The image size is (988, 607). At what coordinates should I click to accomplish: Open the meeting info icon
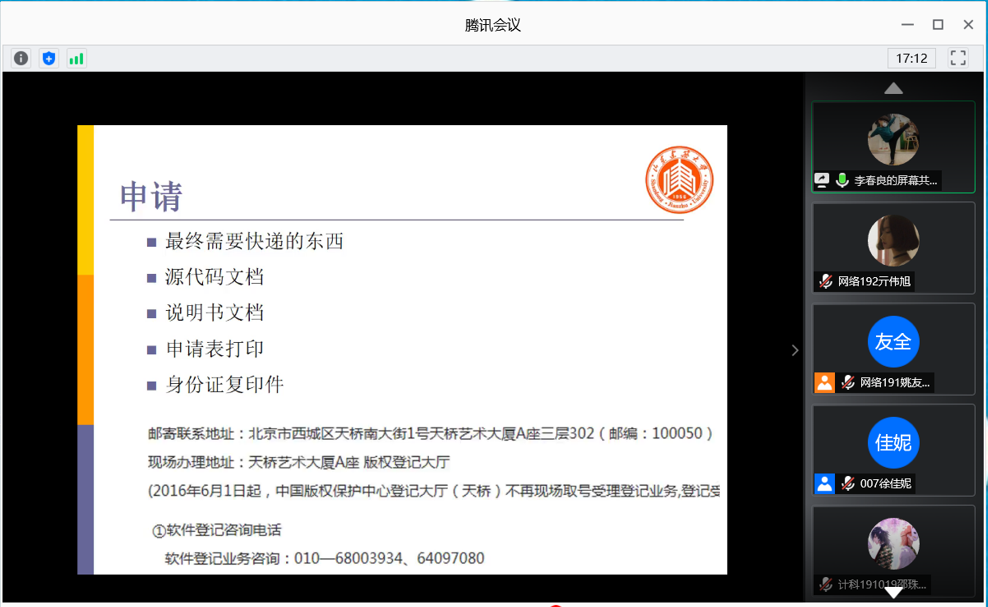(x=21, y=59)
